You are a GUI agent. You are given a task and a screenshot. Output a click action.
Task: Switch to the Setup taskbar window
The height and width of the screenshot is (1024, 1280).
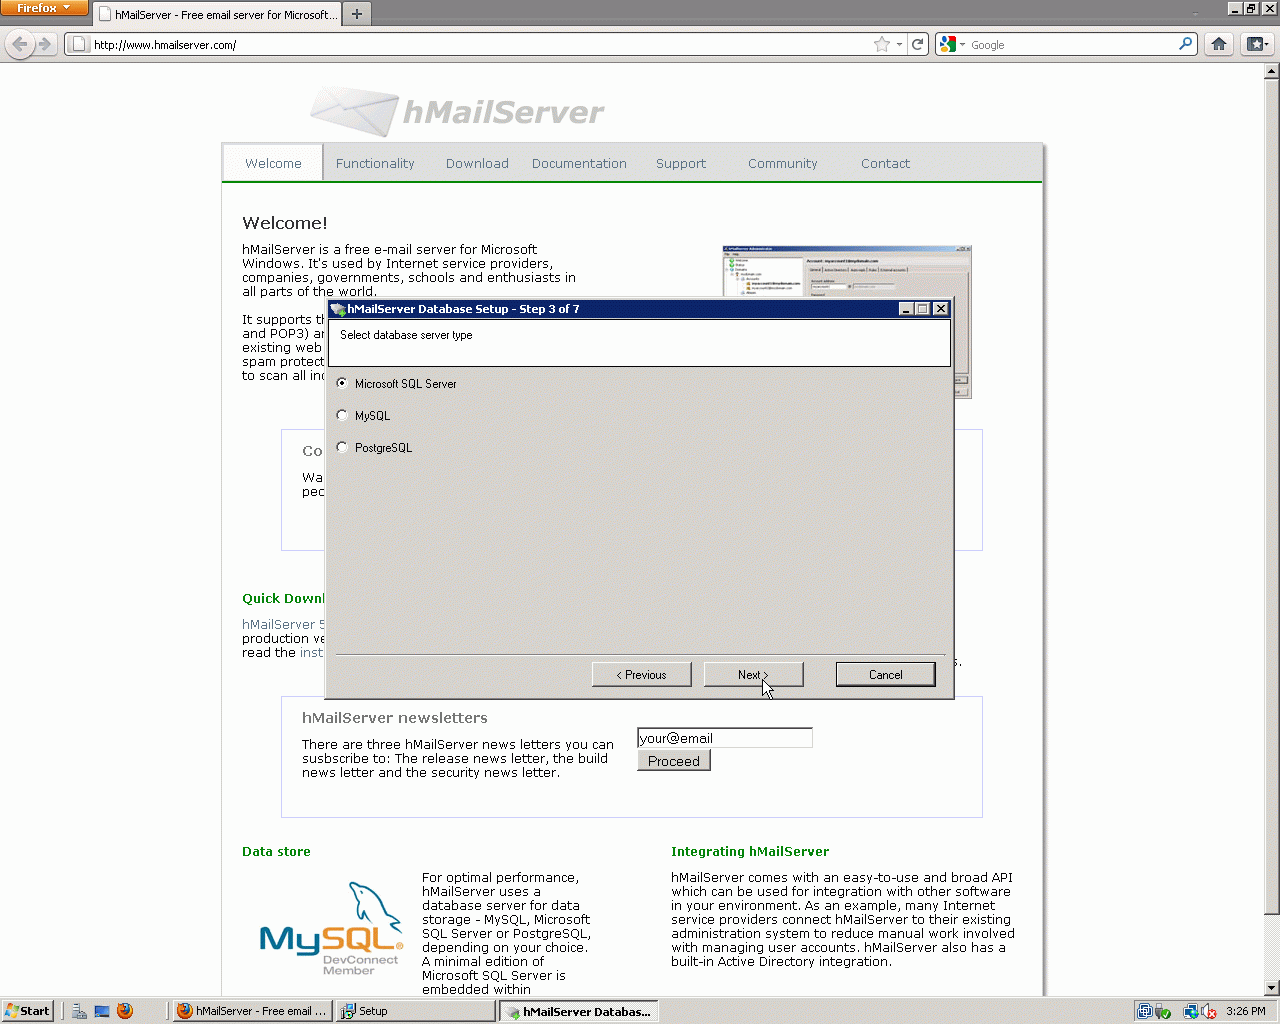click(415, 1011)
